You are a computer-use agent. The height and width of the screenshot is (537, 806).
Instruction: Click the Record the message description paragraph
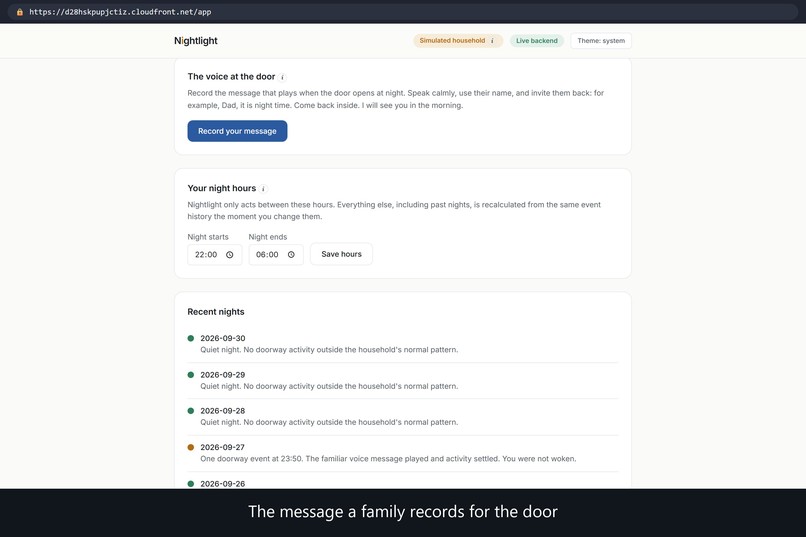(x=396, y=99)
